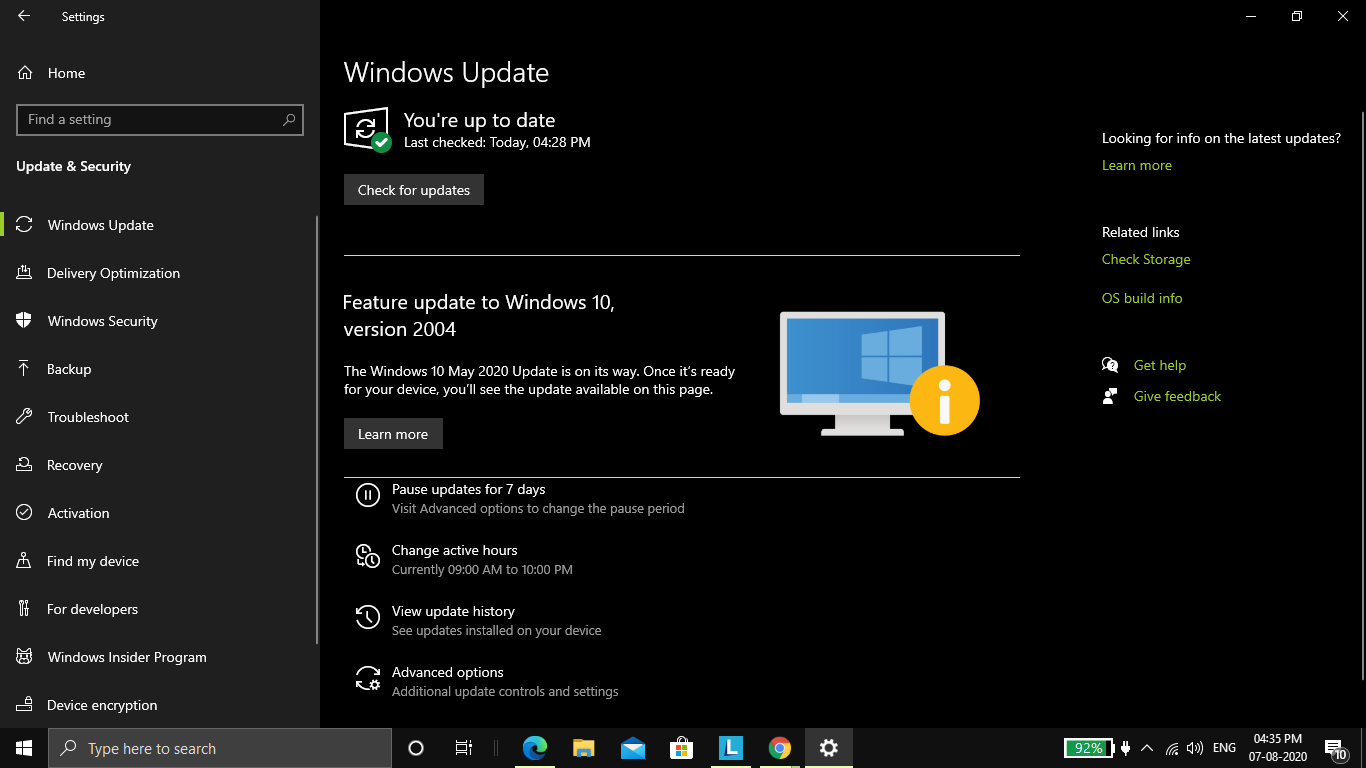Open Task View on the taskbar

[464, 748]
